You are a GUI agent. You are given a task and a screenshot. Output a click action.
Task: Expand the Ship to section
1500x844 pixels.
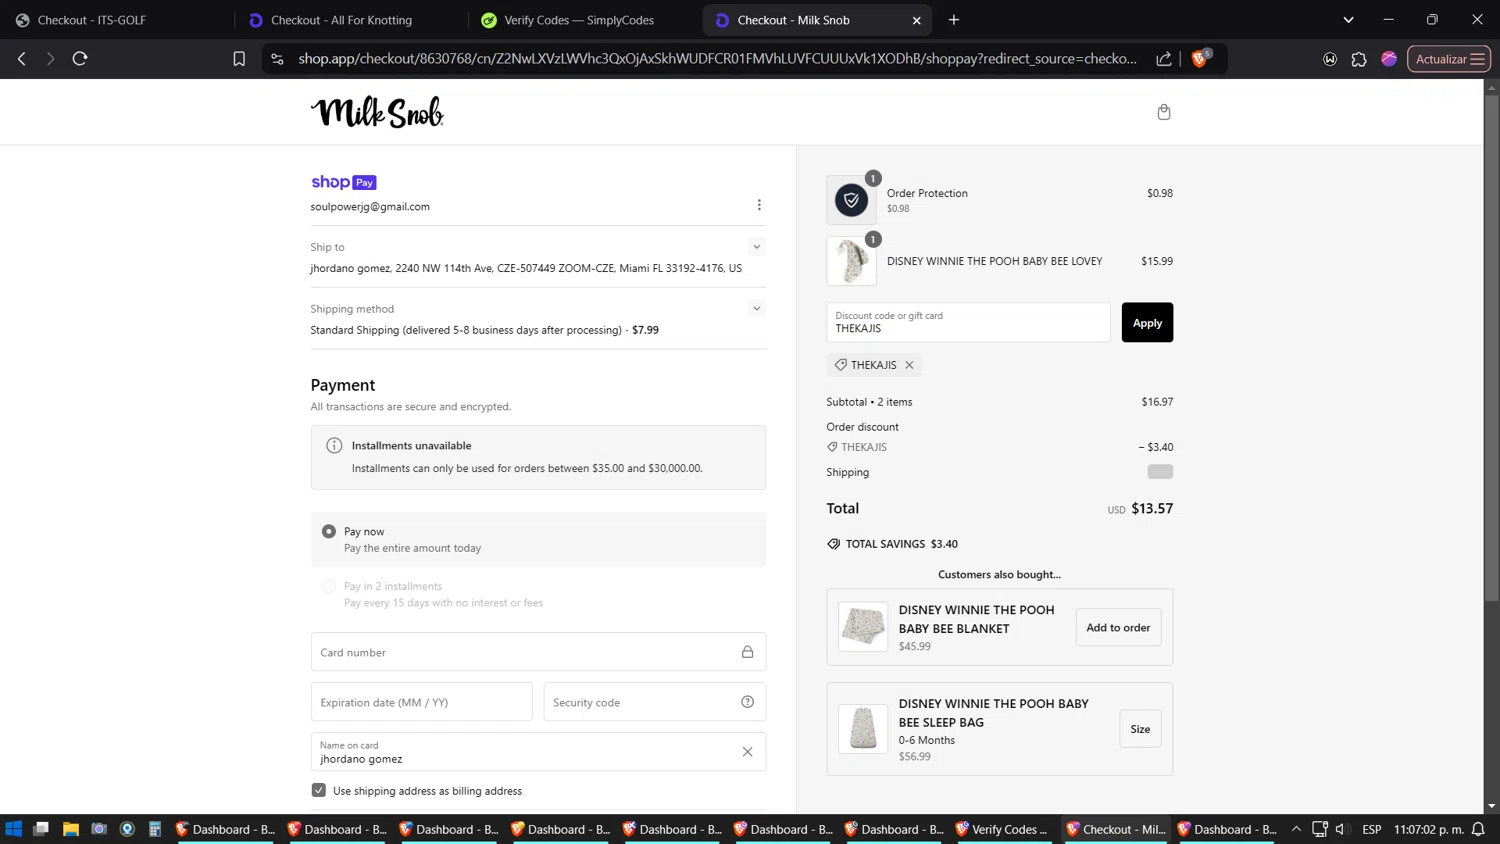pos(757,247)
